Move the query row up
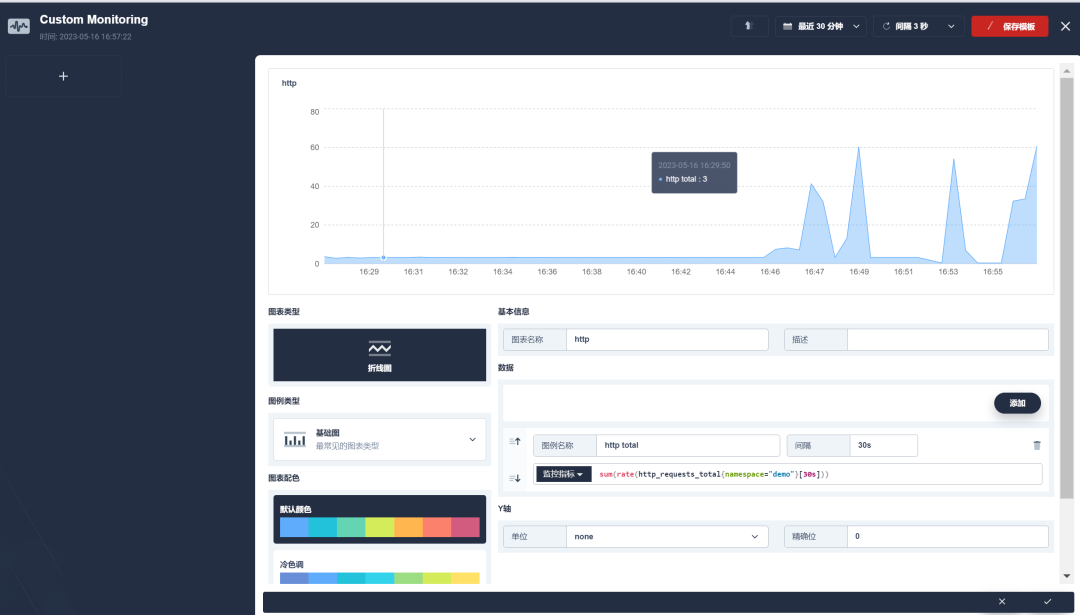This screenshot has width=1080, height=615. coord(515,441)
